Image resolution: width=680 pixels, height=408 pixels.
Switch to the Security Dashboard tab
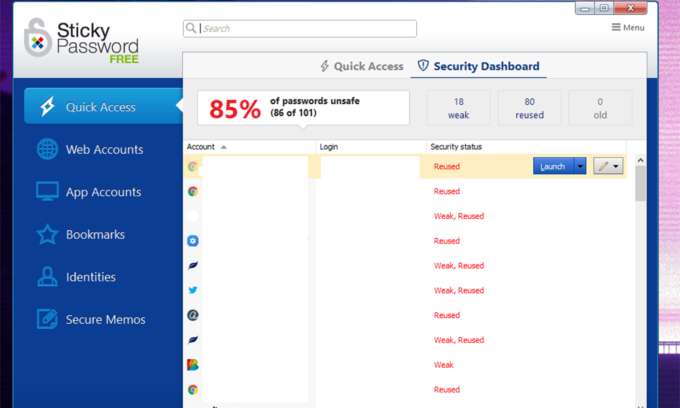pyautogui.click(x=478, y=66)
